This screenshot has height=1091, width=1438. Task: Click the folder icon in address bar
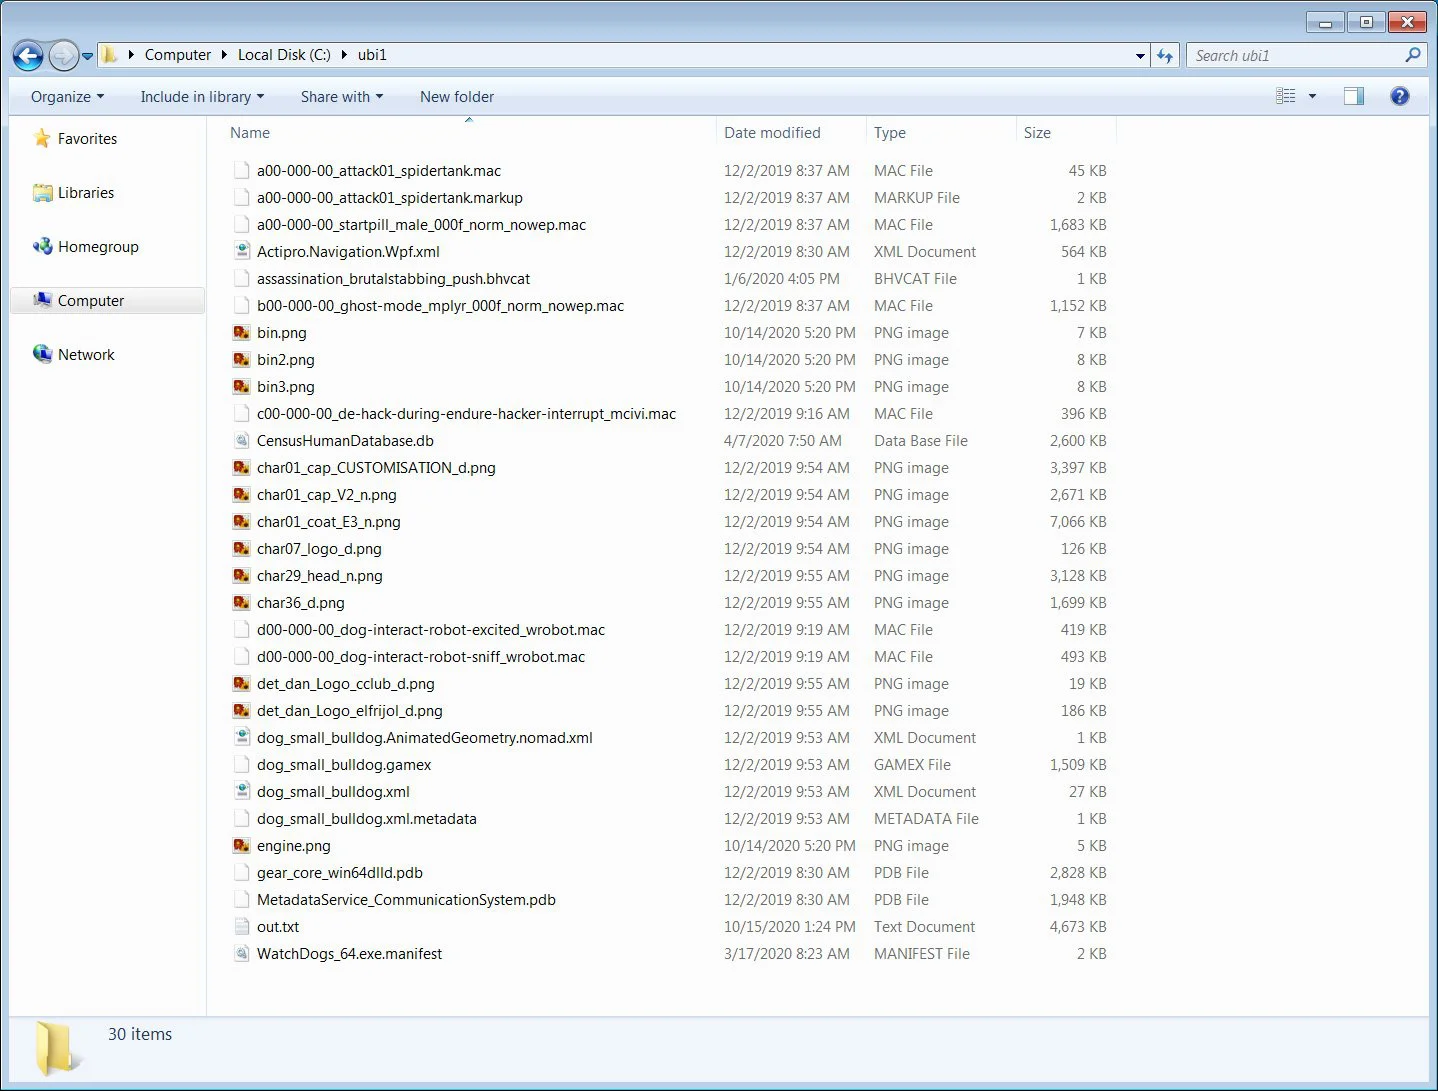click(109, 55)
